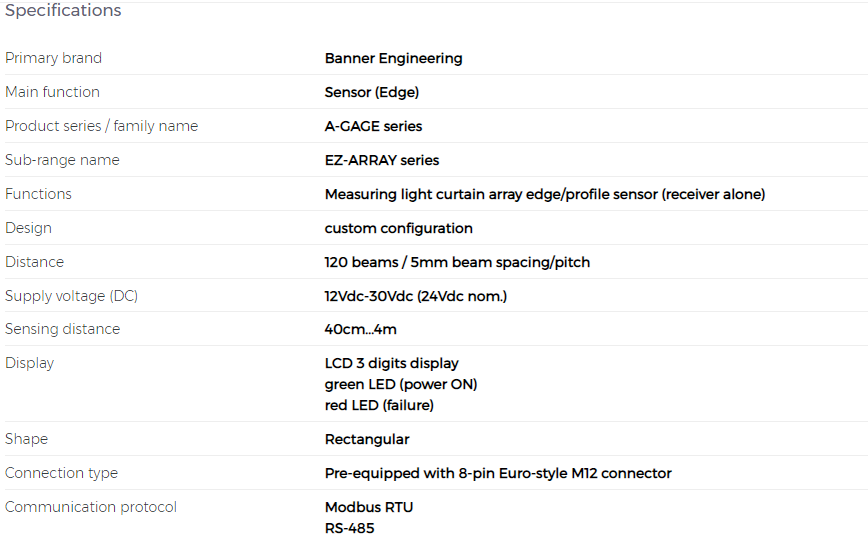Click the Product series / family name label
This screenshot has height=541, width=868.
[101, 126]
